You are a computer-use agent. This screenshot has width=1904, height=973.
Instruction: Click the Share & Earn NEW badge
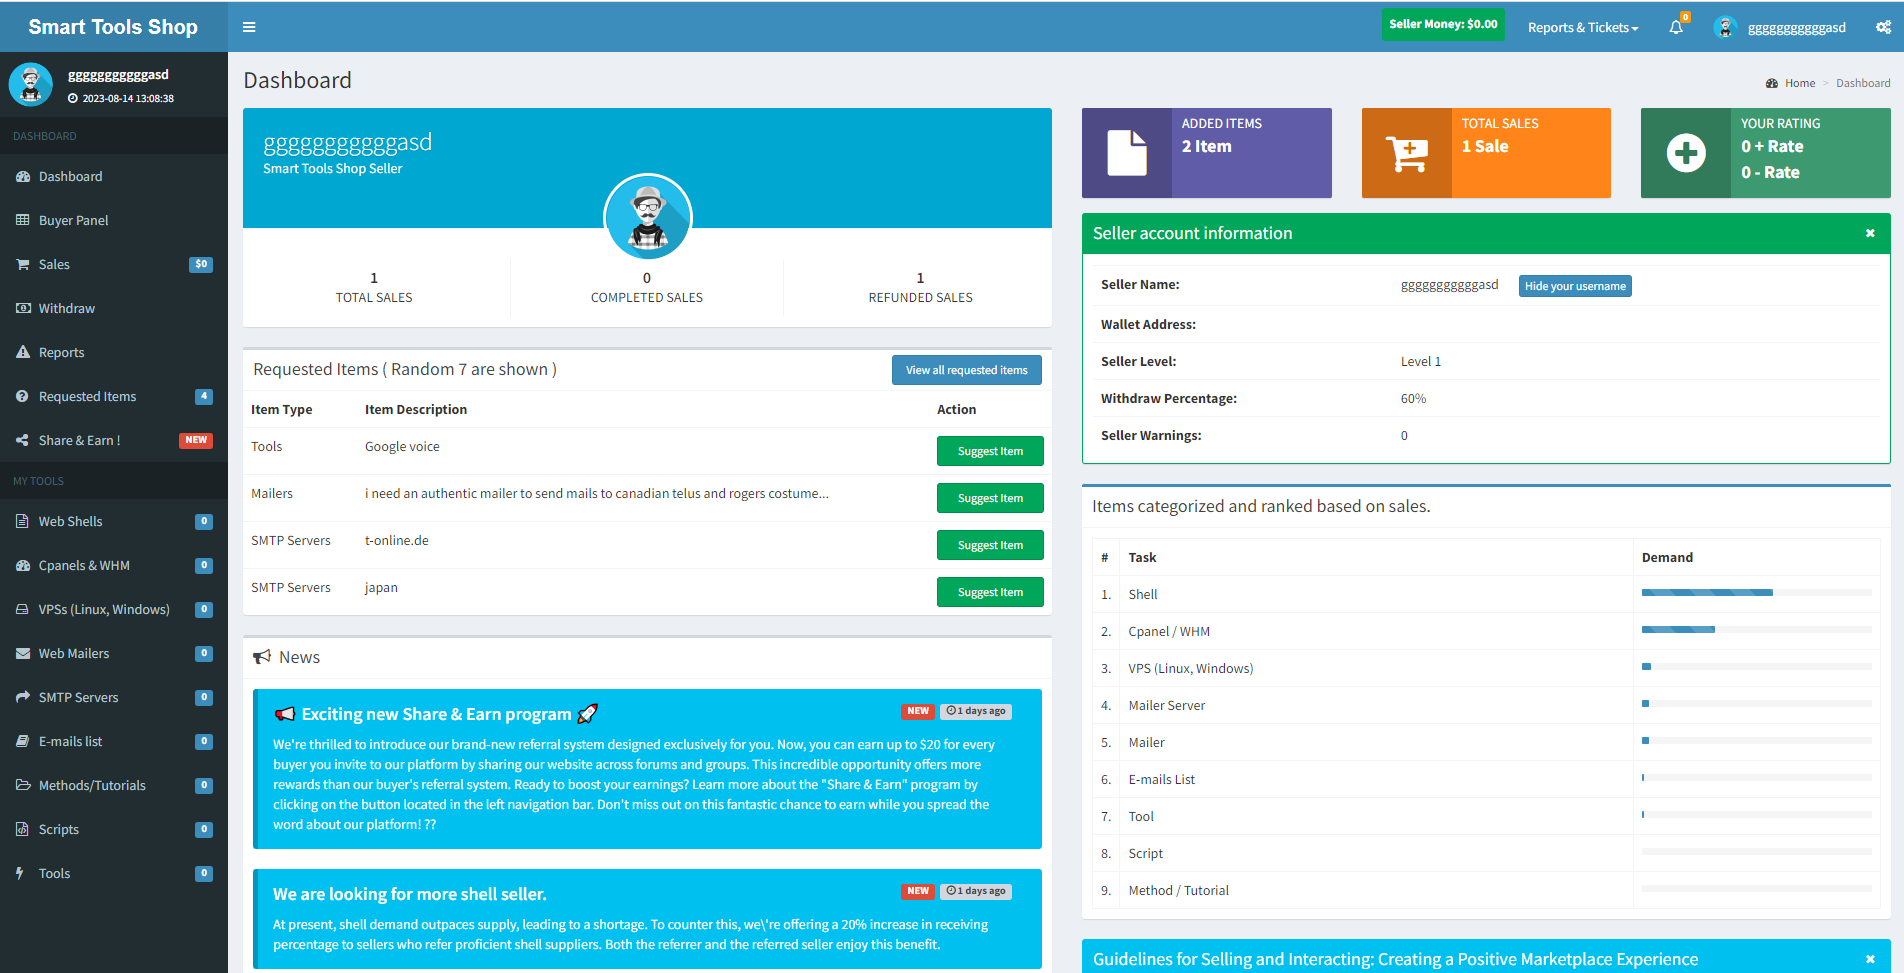pos(196,440)
